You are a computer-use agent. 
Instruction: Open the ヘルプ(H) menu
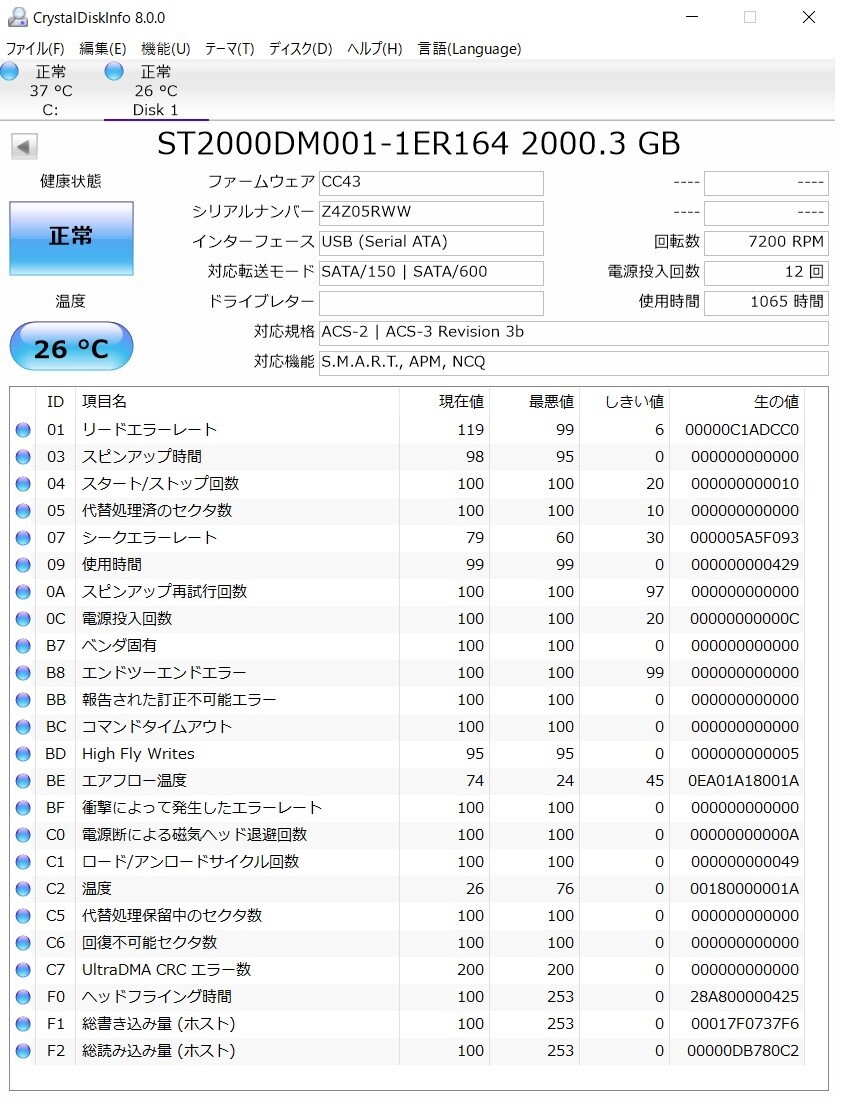(x=375, y=49)
